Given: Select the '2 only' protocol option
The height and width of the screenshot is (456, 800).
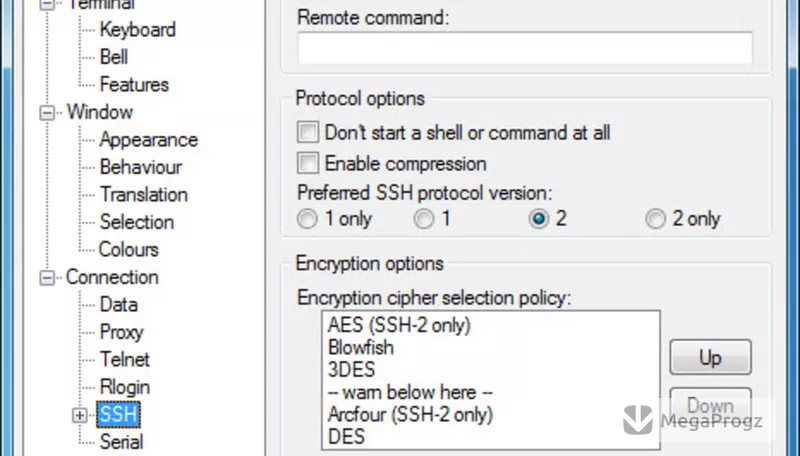Looking at the screenshot, I should click(656, 219).
